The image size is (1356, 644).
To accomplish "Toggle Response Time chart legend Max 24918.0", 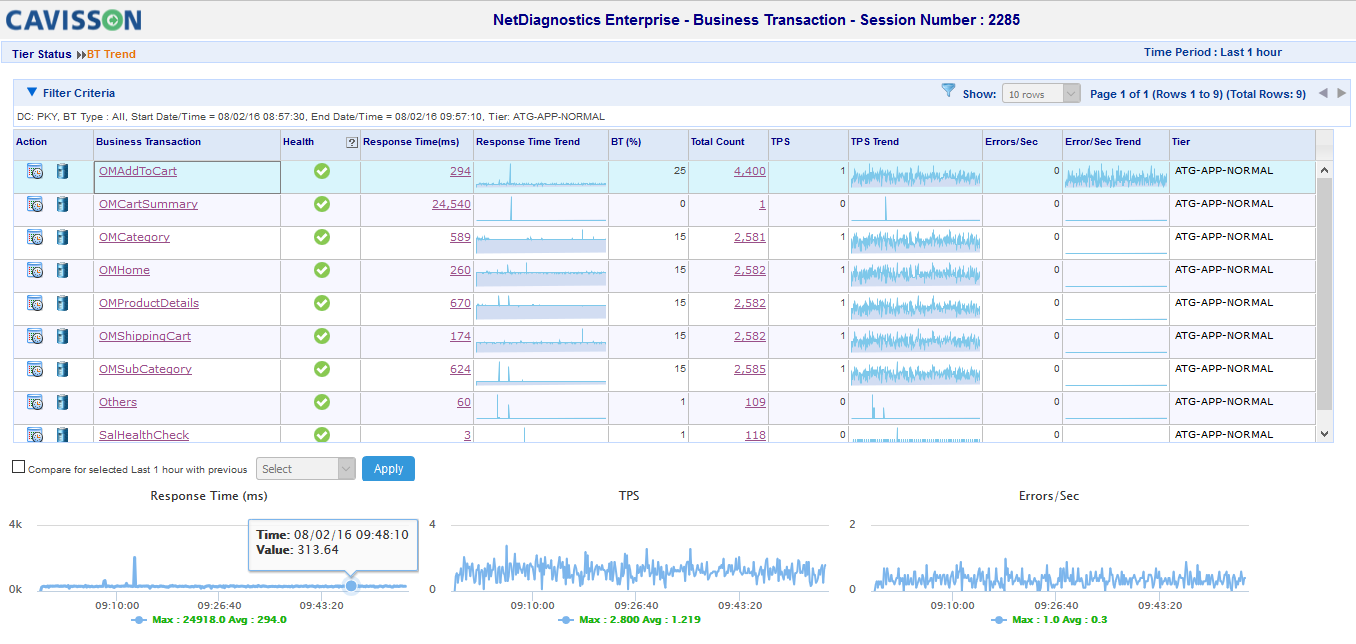I will [x=210, y=620].
